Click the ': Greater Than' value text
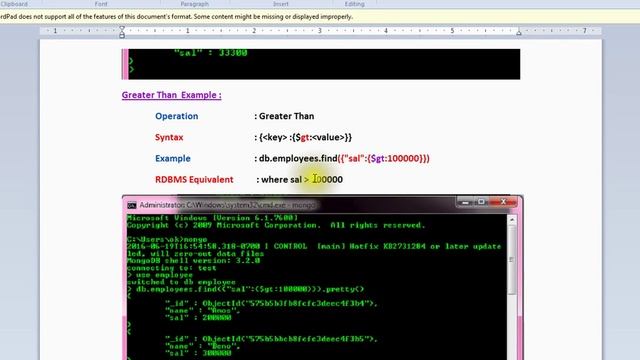The width and height of the screenshot is (640, 360). coord(284,116)
